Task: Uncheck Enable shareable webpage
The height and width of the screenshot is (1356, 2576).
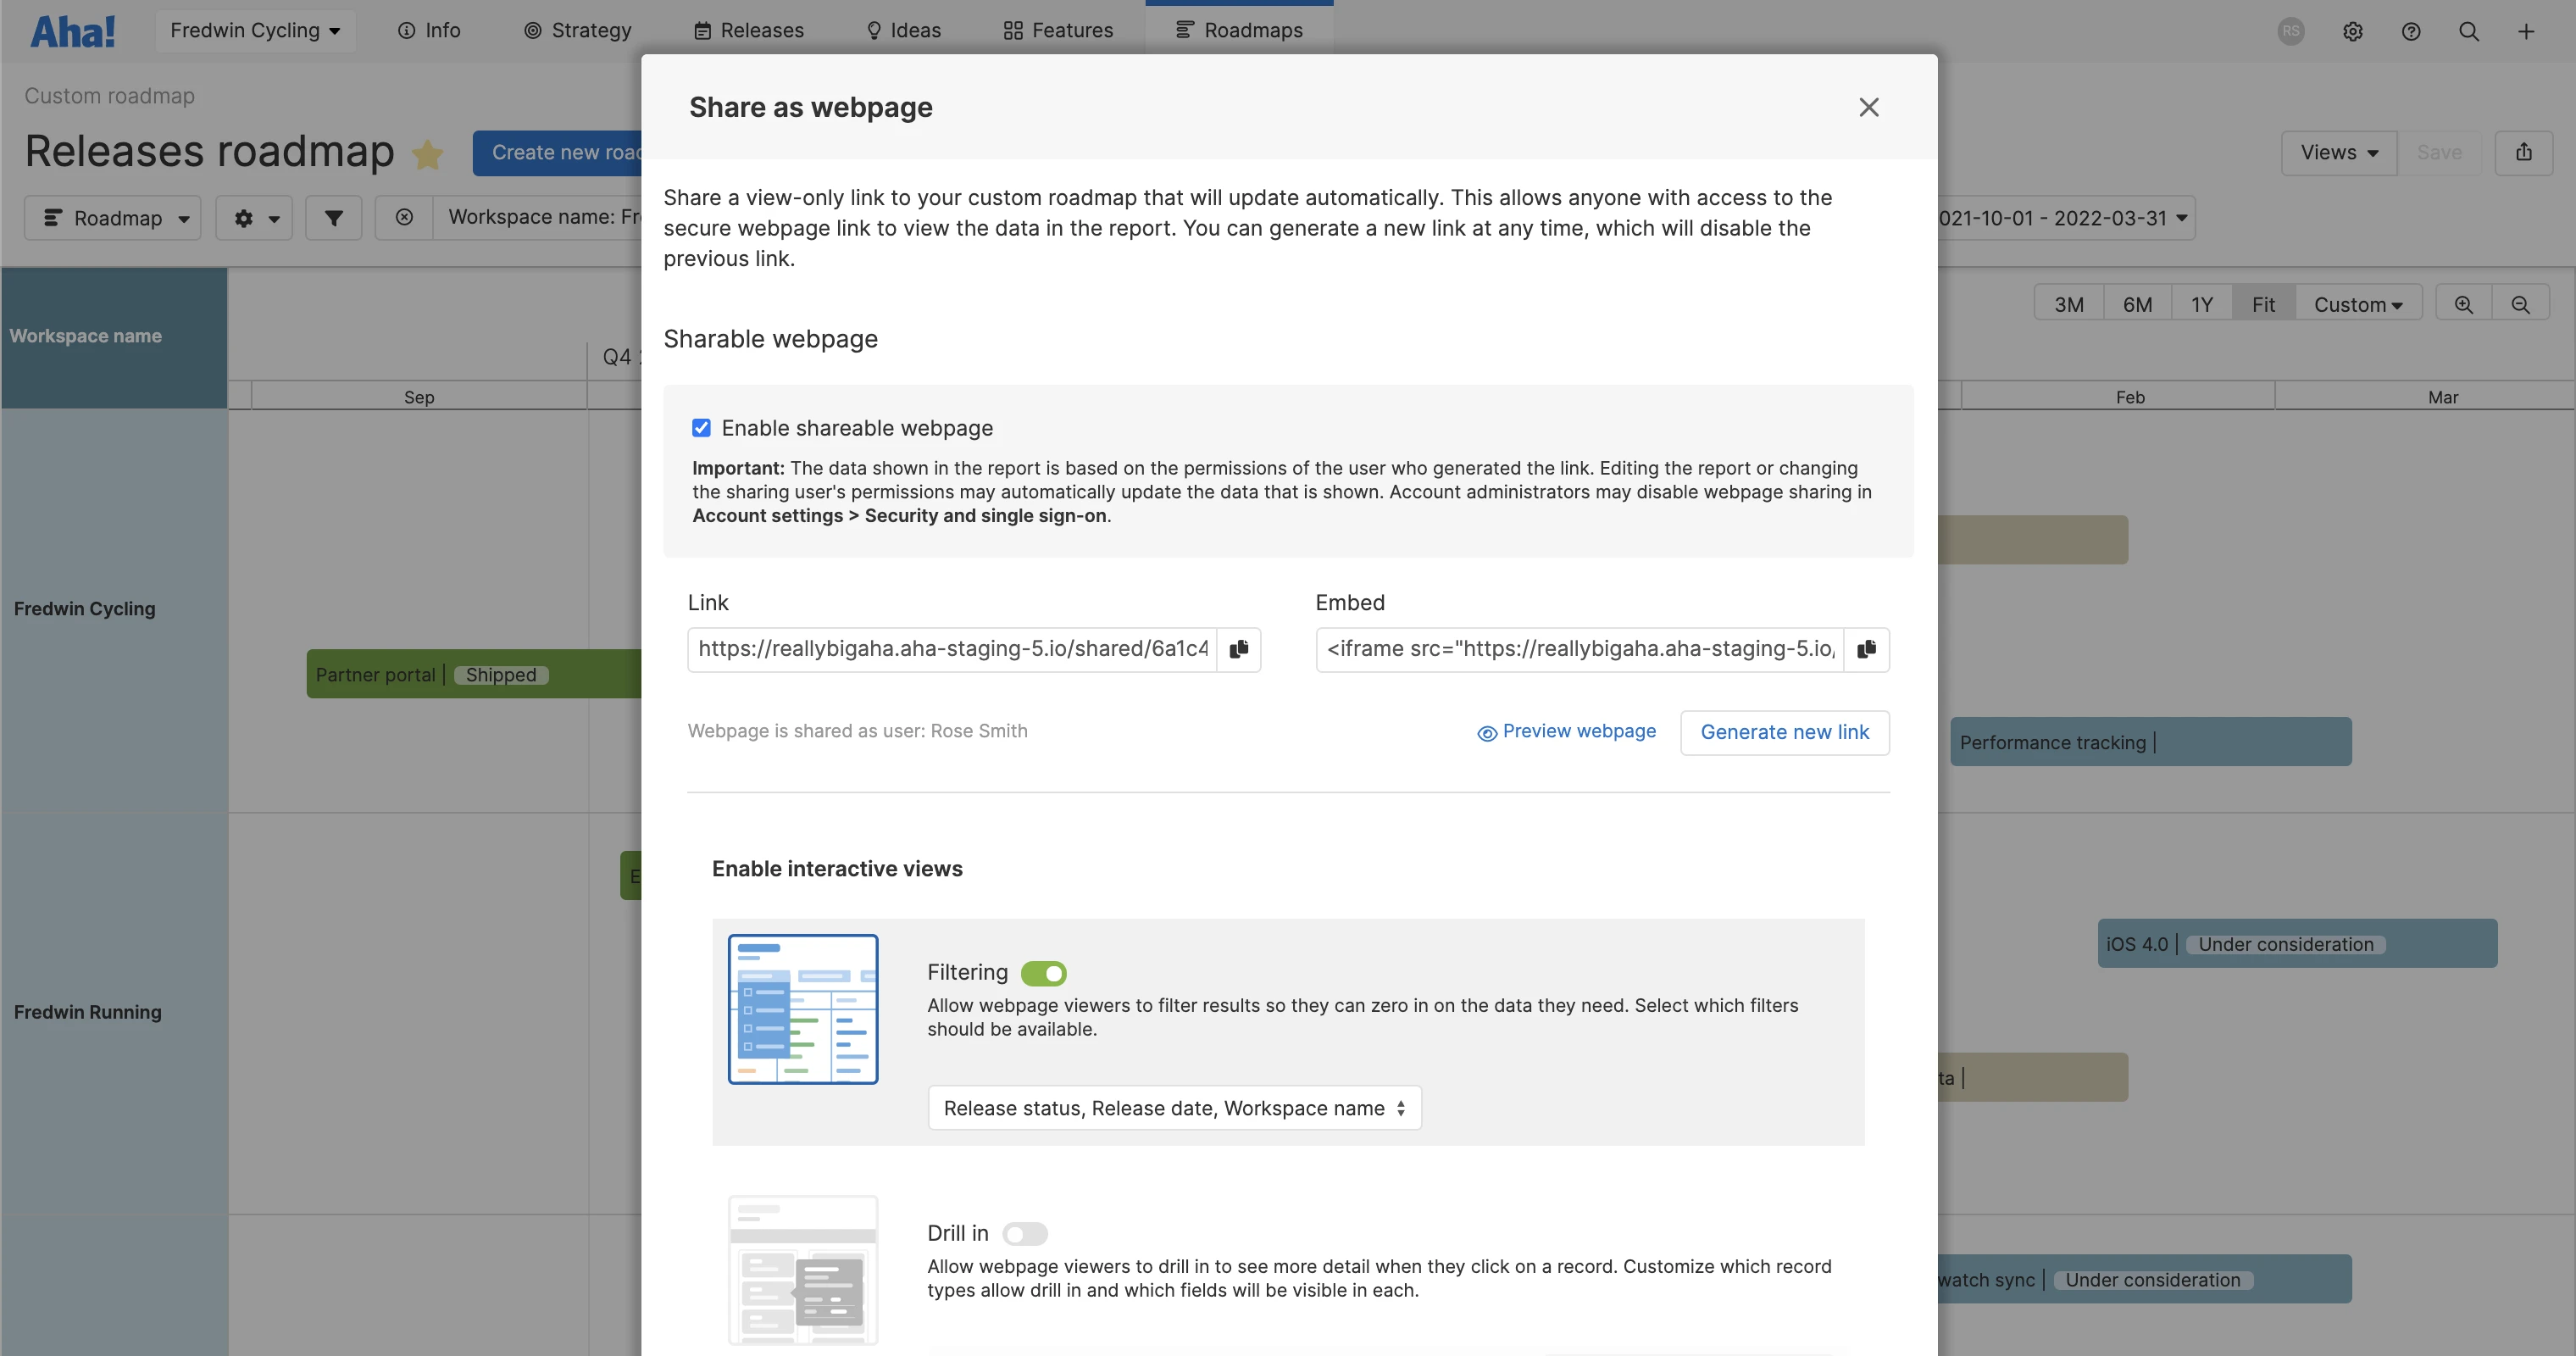Action: [x=701, y=428]
